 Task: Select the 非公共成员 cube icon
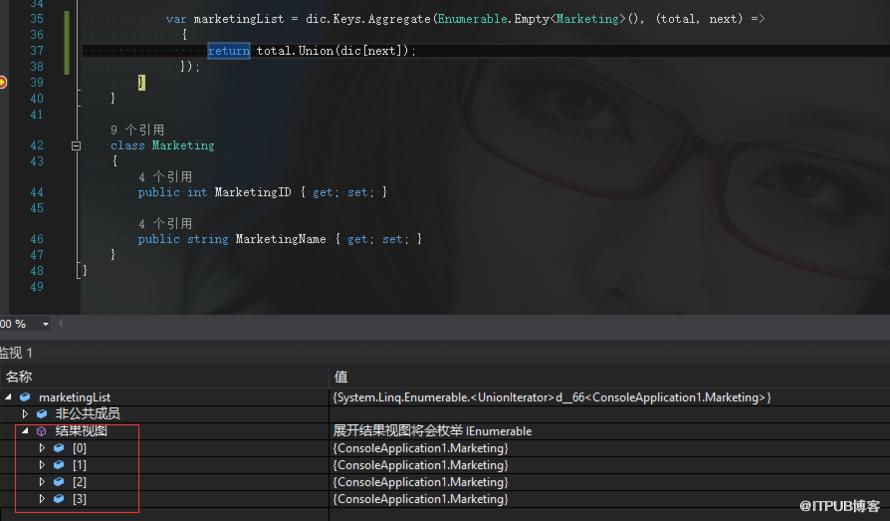(42, 414)
